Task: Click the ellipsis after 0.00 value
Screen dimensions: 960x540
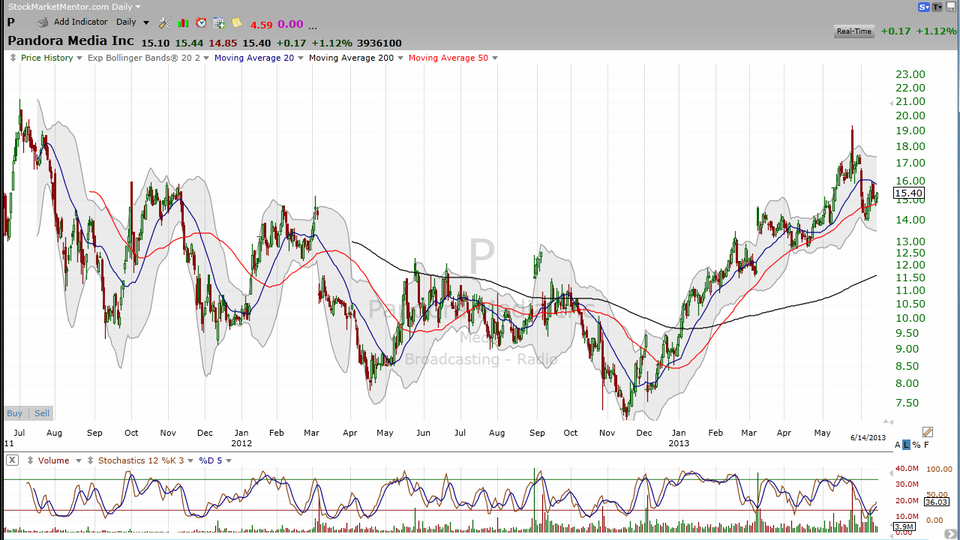Action: pos(313,26)
